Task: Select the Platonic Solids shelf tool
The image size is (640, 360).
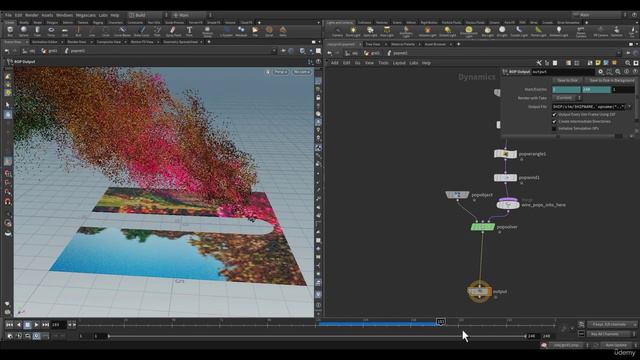Action: pyautogui.click(x=207, y=31)
